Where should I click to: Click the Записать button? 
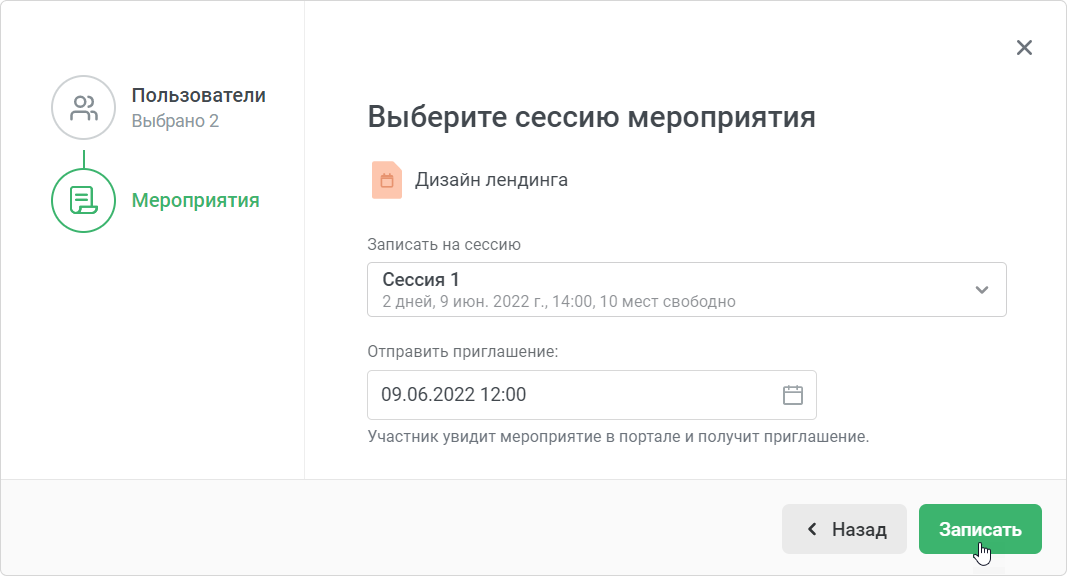[980, 529]
